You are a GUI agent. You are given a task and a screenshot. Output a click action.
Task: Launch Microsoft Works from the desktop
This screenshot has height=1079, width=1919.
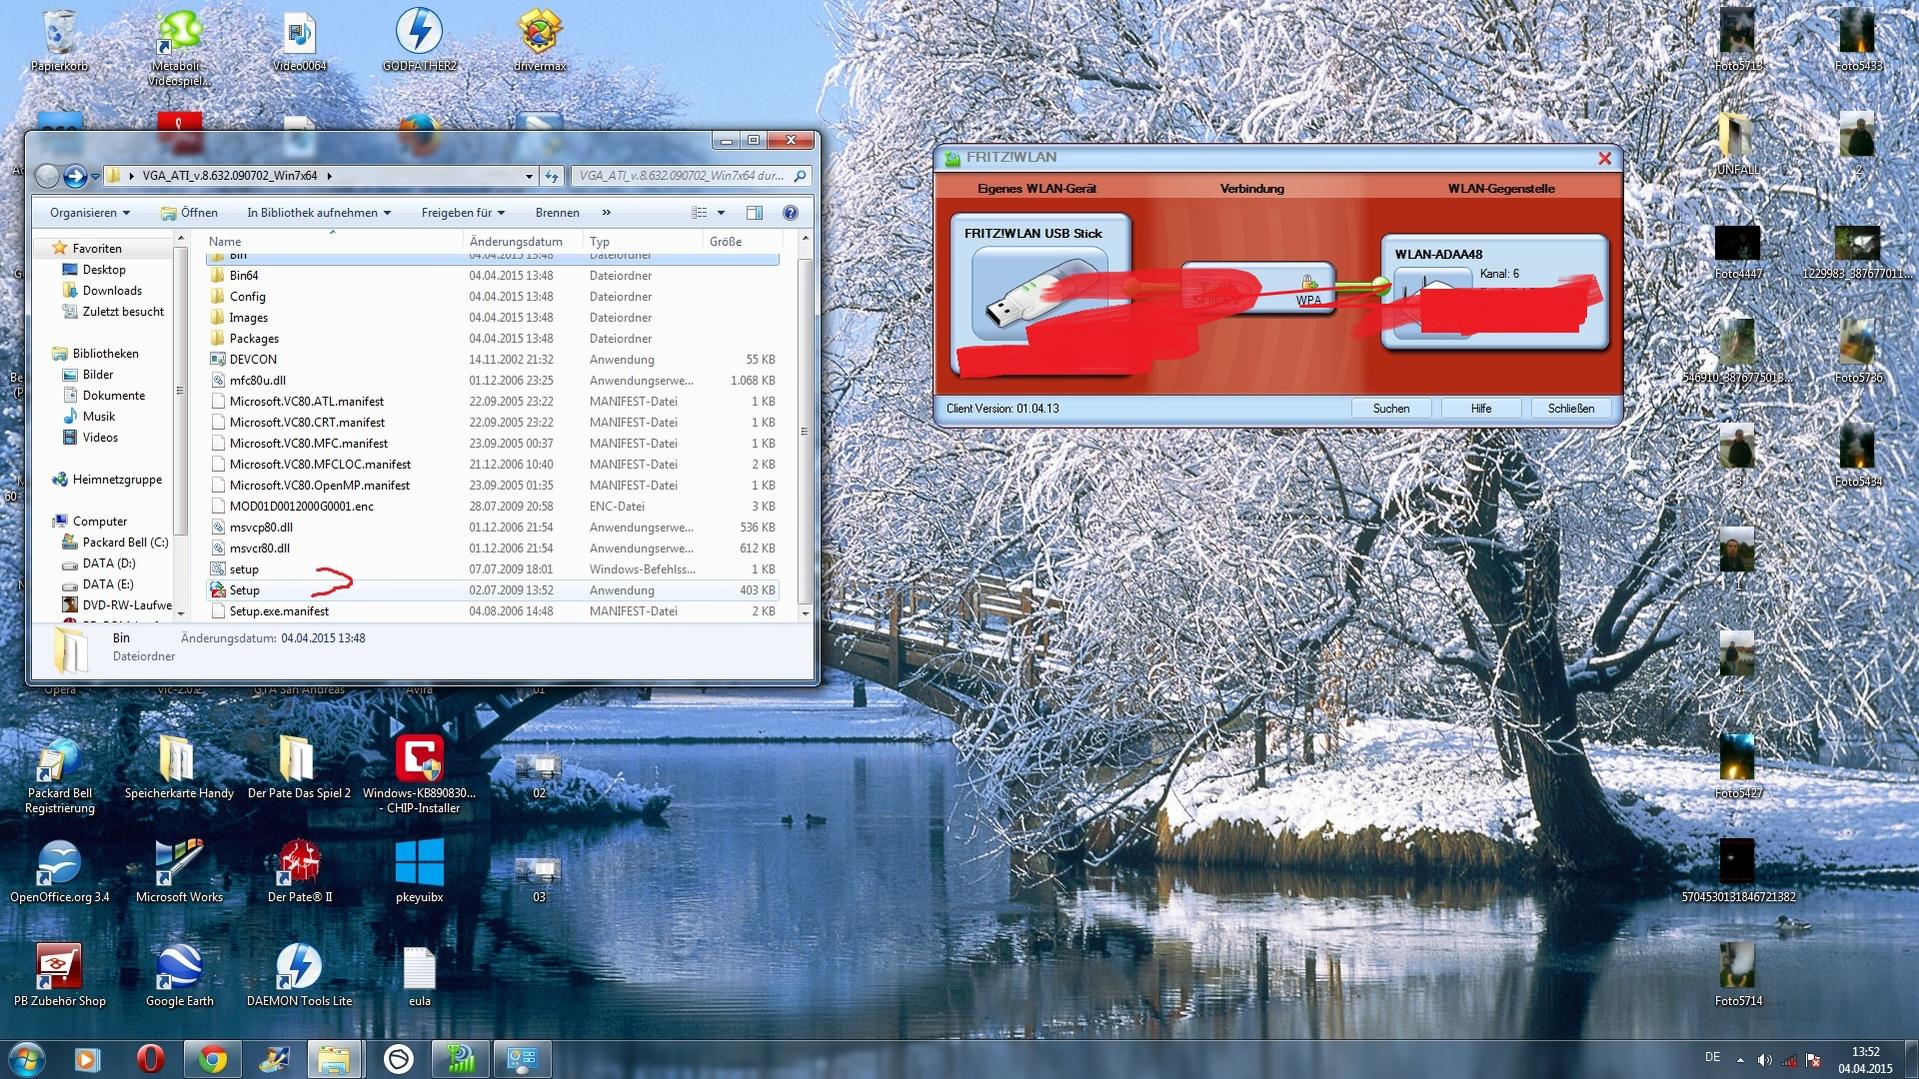click(x=179, y=871)
